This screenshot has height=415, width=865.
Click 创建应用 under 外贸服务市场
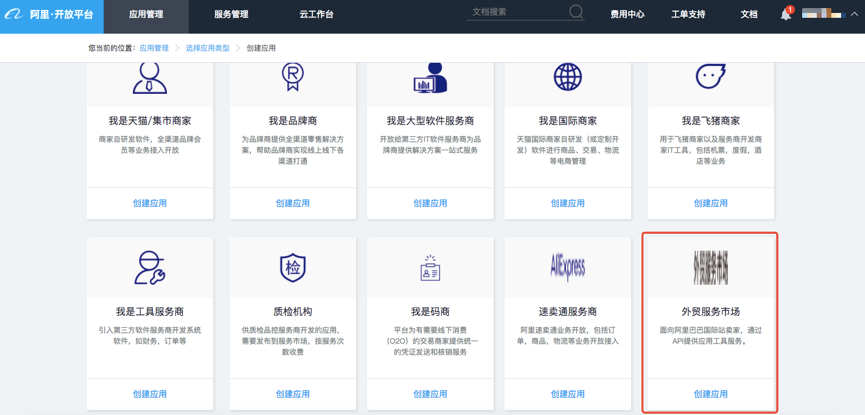[711, 394]
